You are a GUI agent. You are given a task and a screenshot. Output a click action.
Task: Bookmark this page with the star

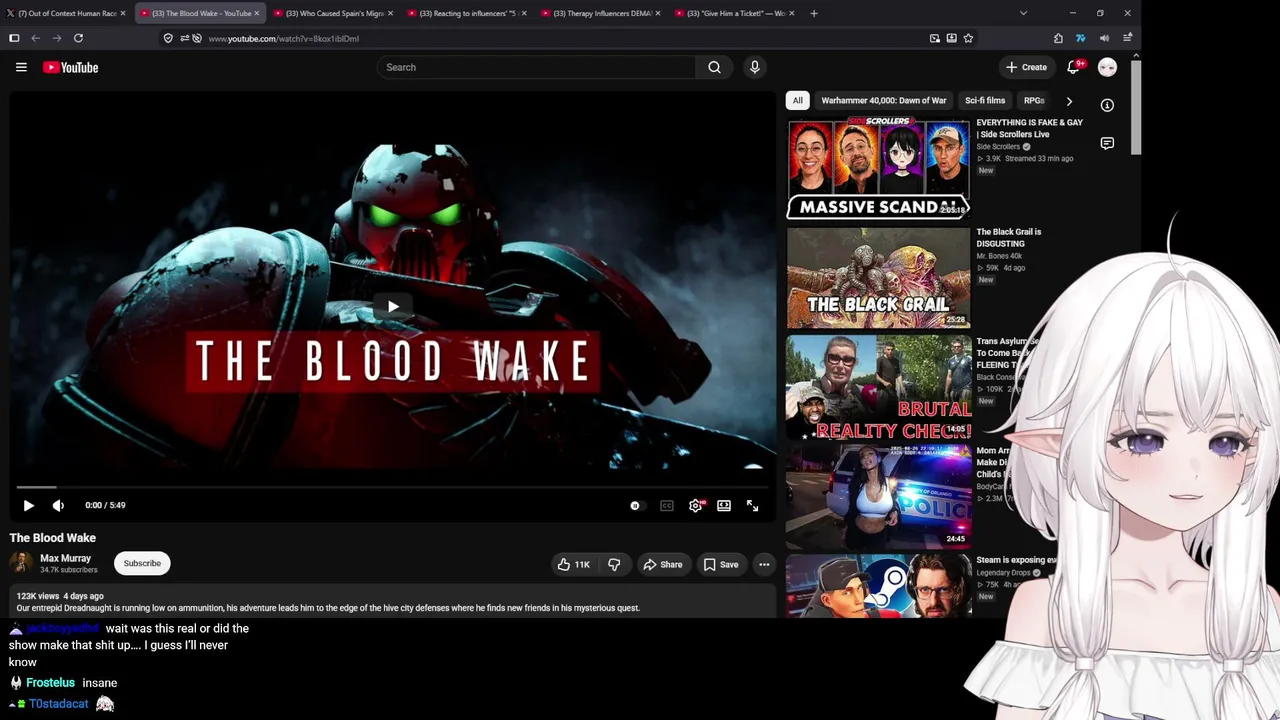(968, 38)
